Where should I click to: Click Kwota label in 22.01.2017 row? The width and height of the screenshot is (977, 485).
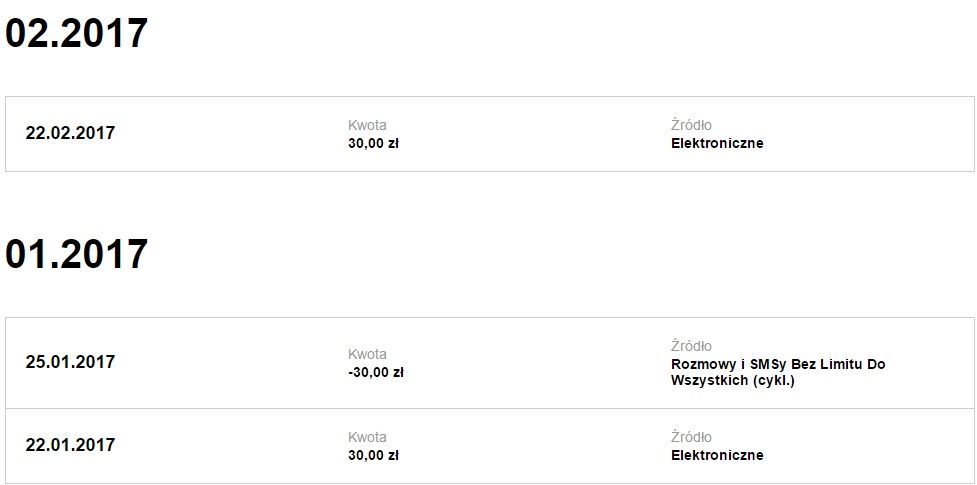coord(367,438)
